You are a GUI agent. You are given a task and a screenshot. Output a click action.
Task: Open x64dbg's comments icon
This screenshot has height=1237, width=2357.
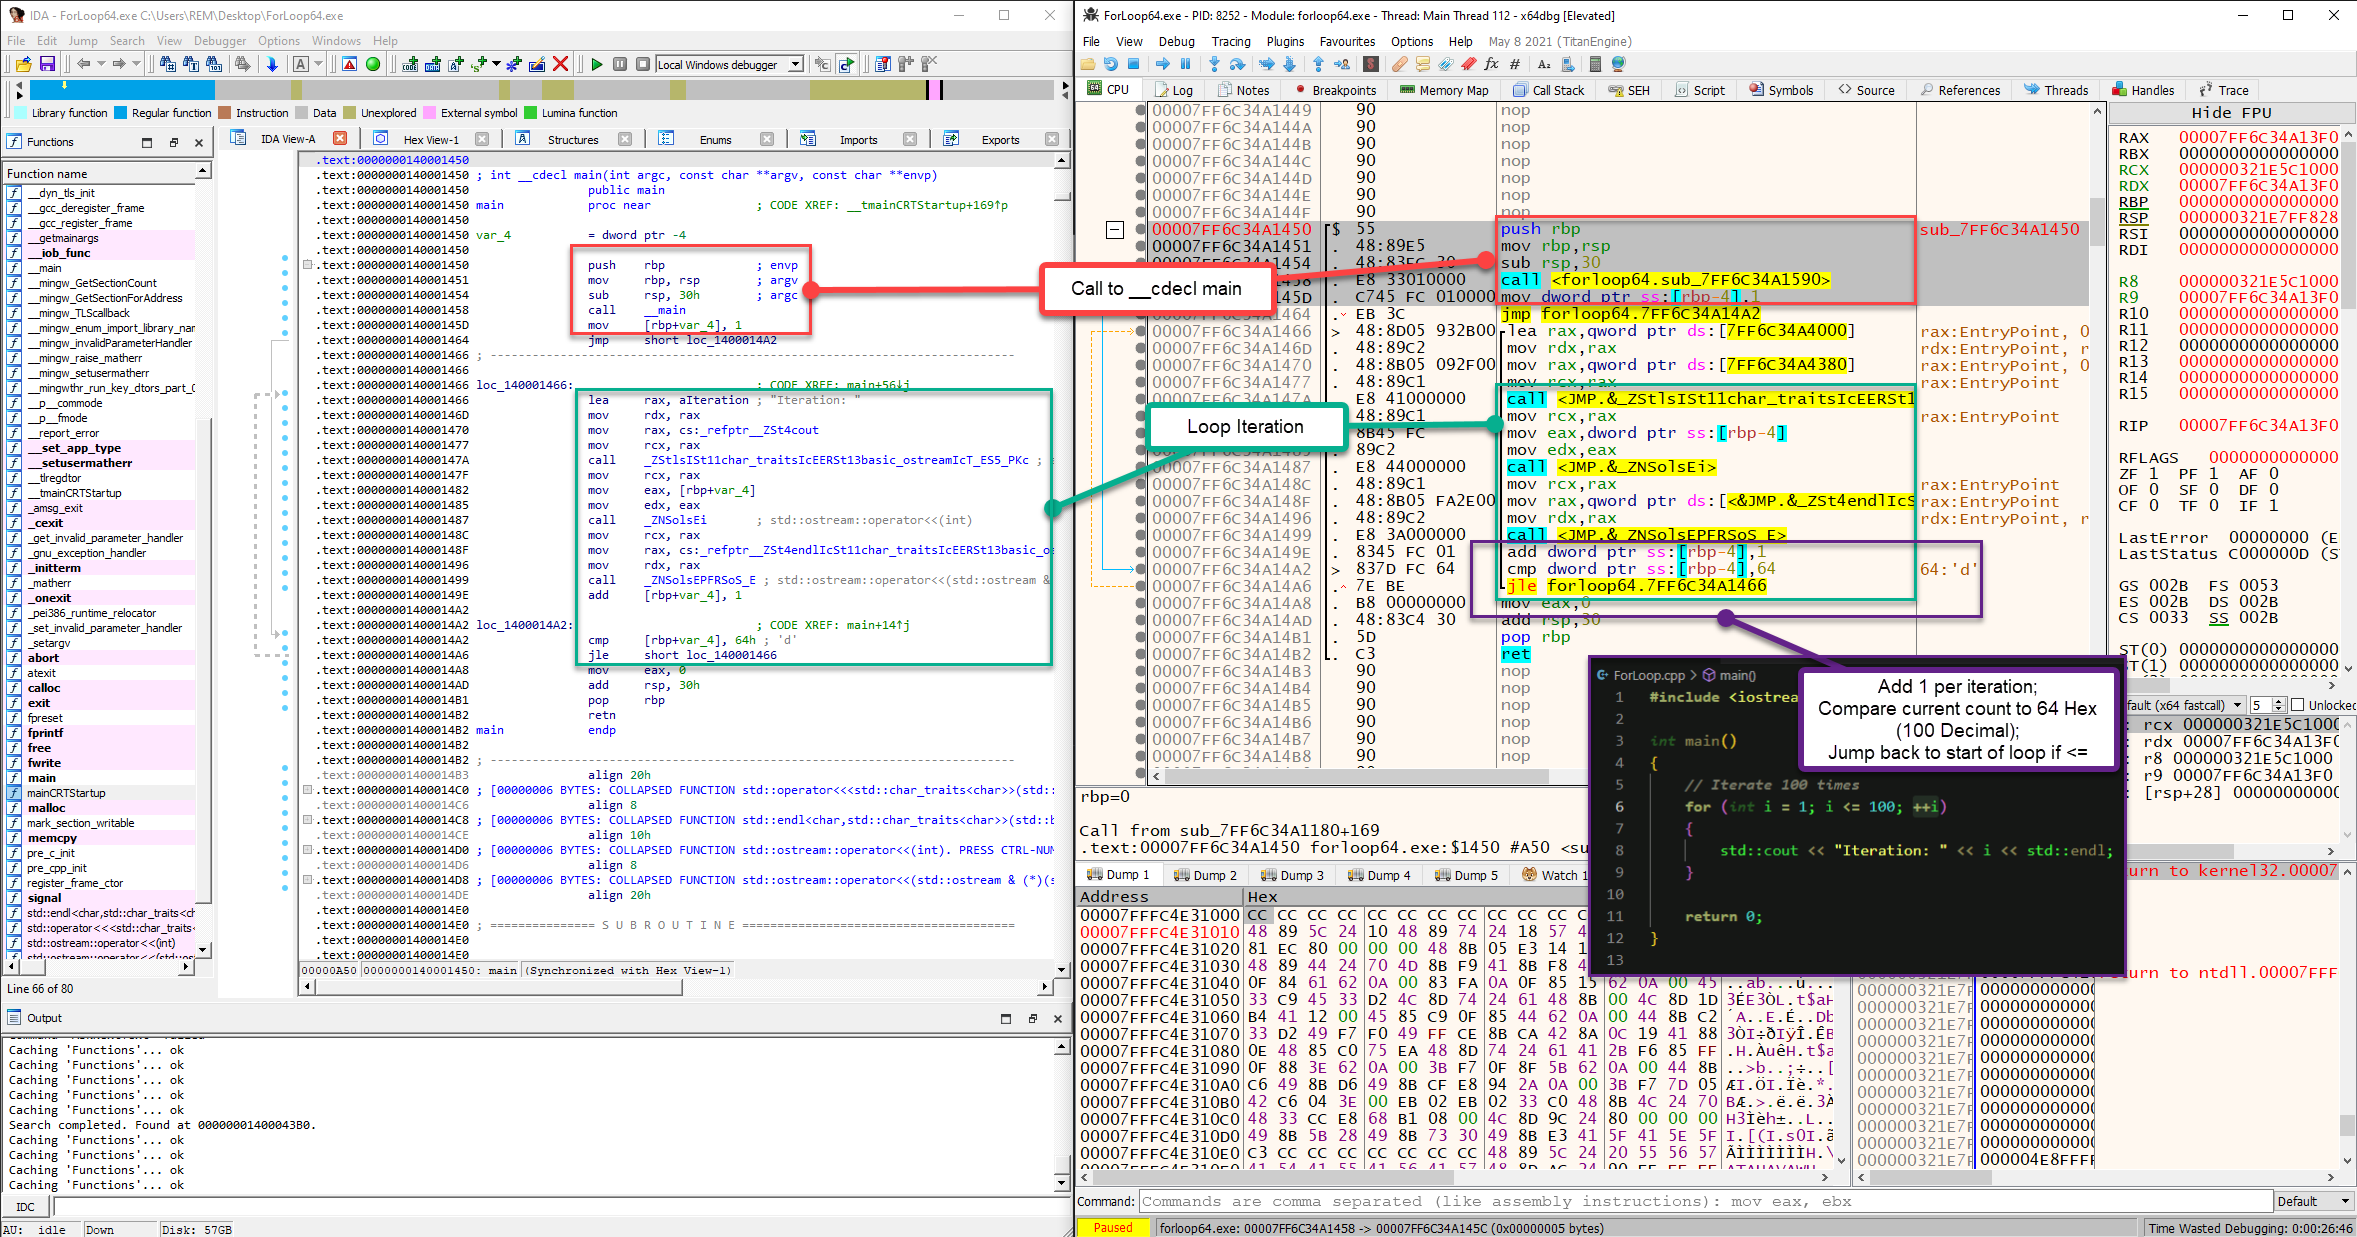(1422, 64)
